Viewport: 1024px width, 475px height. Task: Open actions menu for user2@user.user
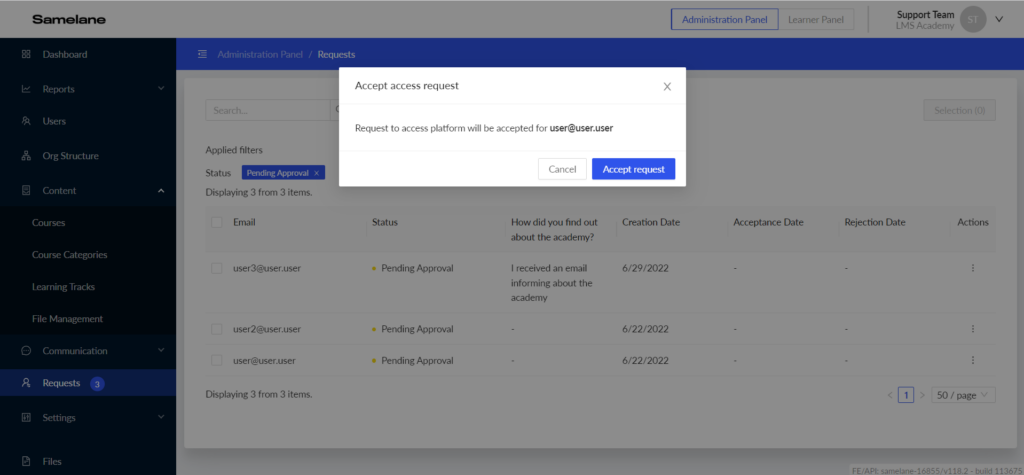click(972, 328)
